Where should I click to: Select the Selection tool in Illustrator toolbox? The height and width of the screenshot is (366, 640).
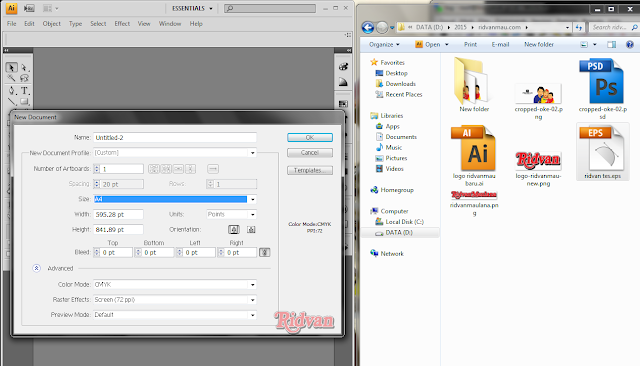click(x=11, y=67)
